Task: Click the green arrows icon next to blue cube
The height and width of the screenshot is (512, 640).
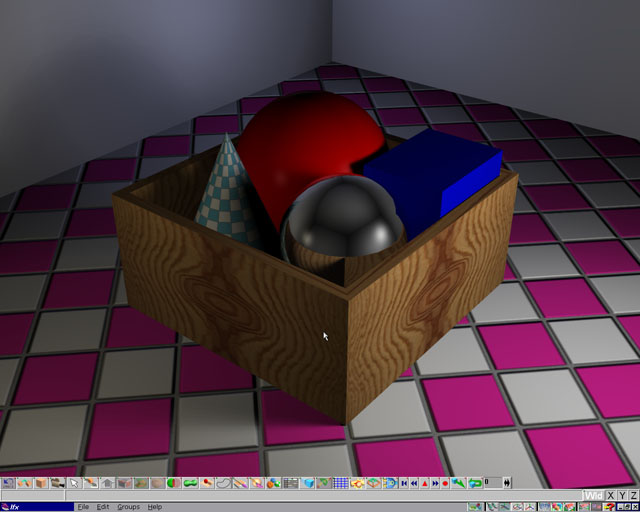Action: click(324, 483)
